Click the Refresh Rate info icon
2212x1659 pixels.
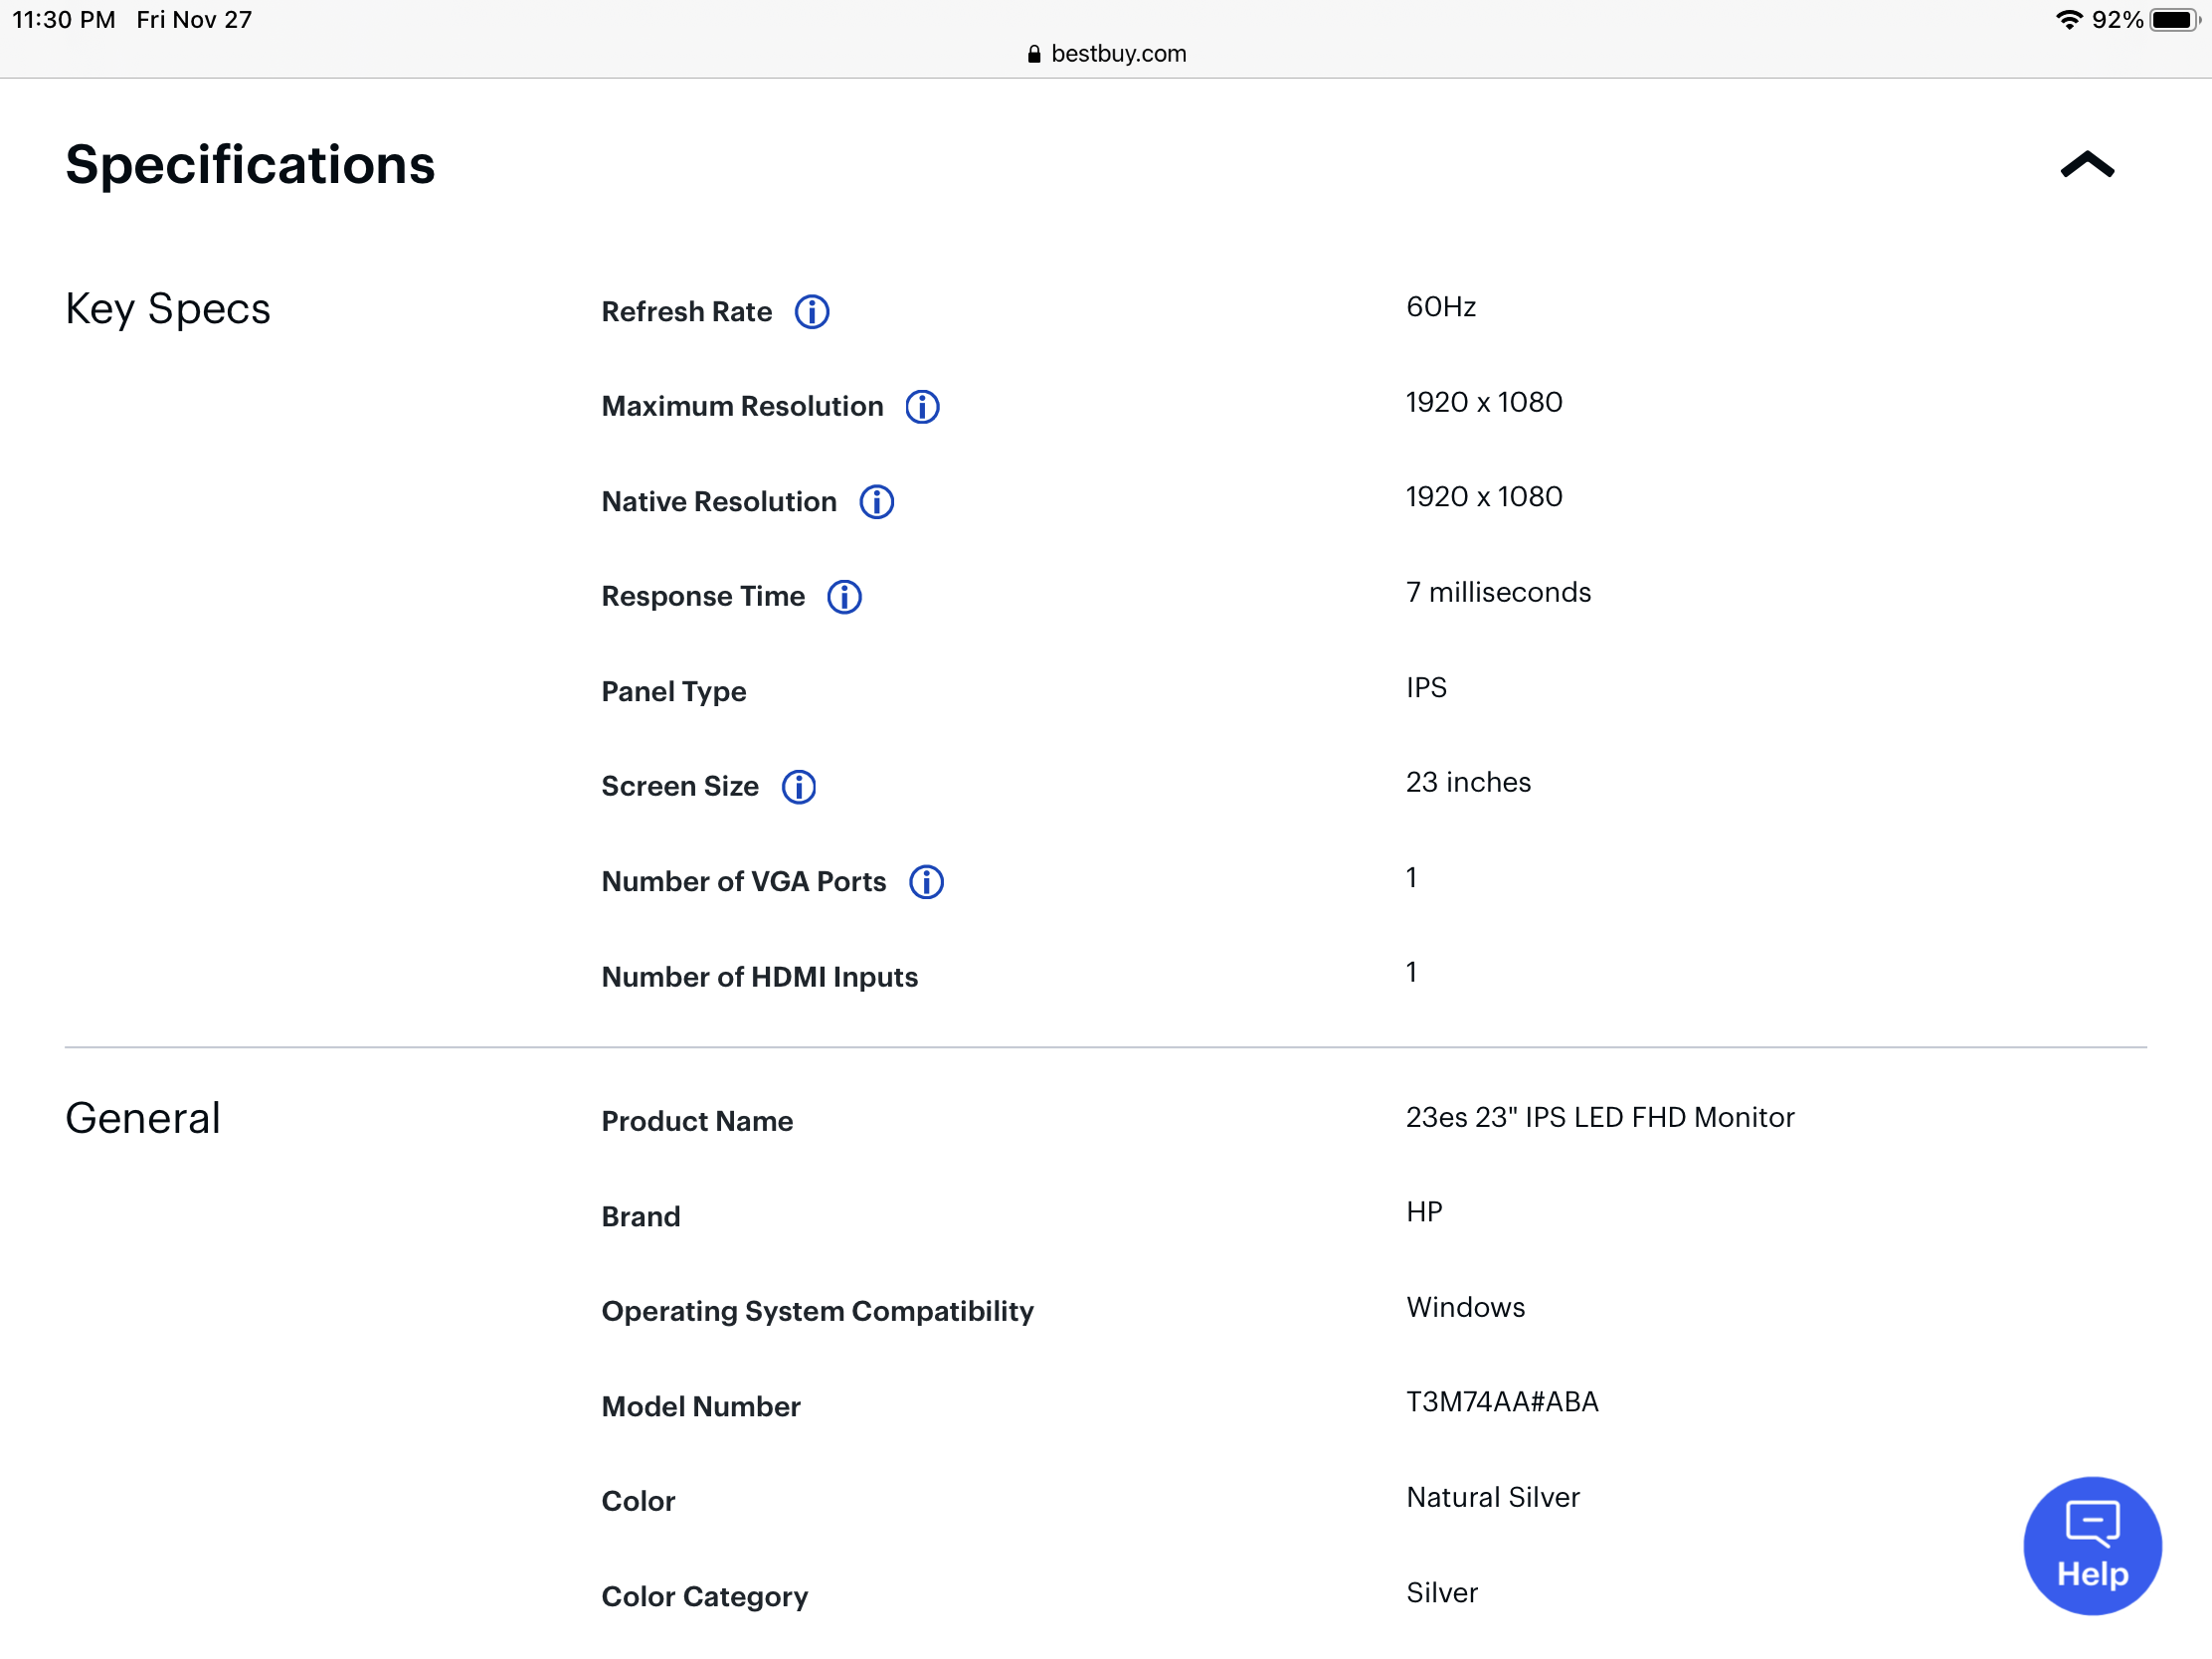click(x=811, y=312)
